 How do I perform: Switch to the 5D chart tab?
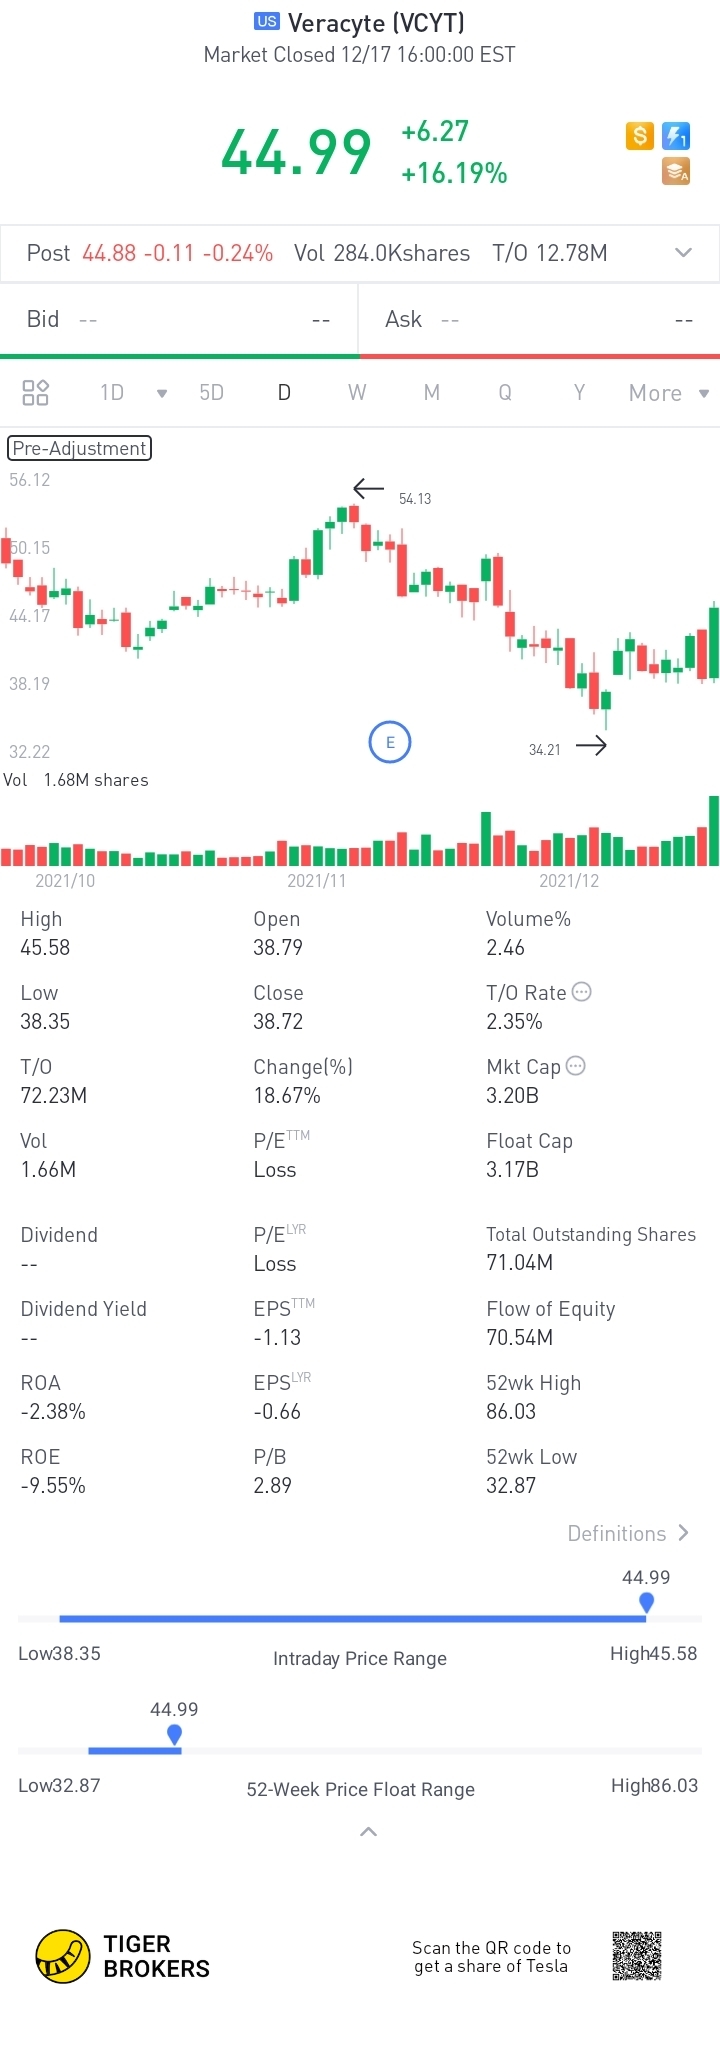pyautogui.click(x=211, y=392)
